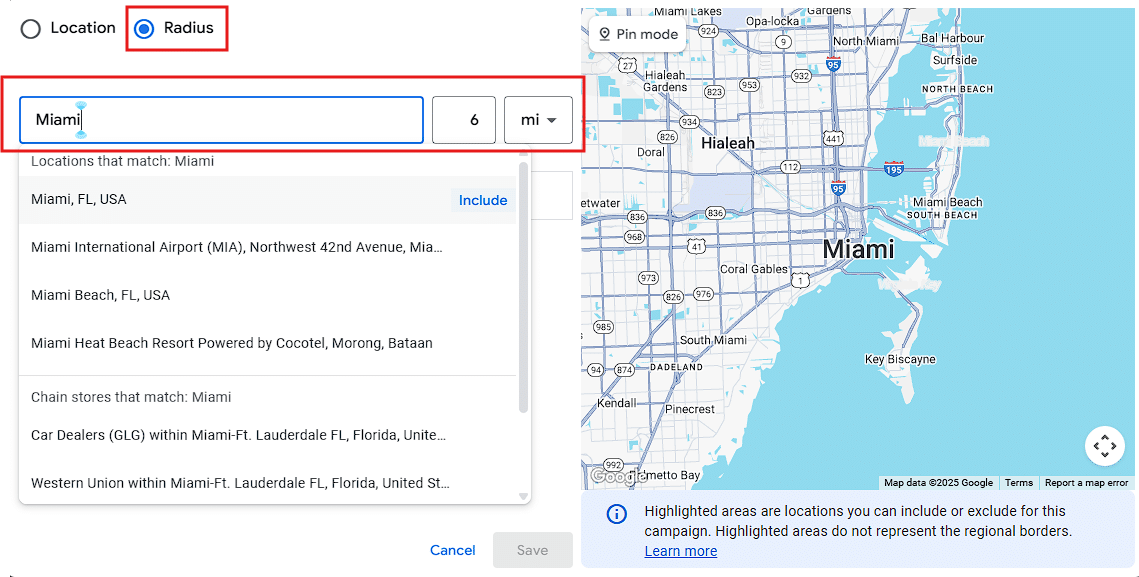This screenshot has width=1139, height=577.
Task: Choose the Miami, FL, USA suggestion
Action: click(x=267, y=200)
